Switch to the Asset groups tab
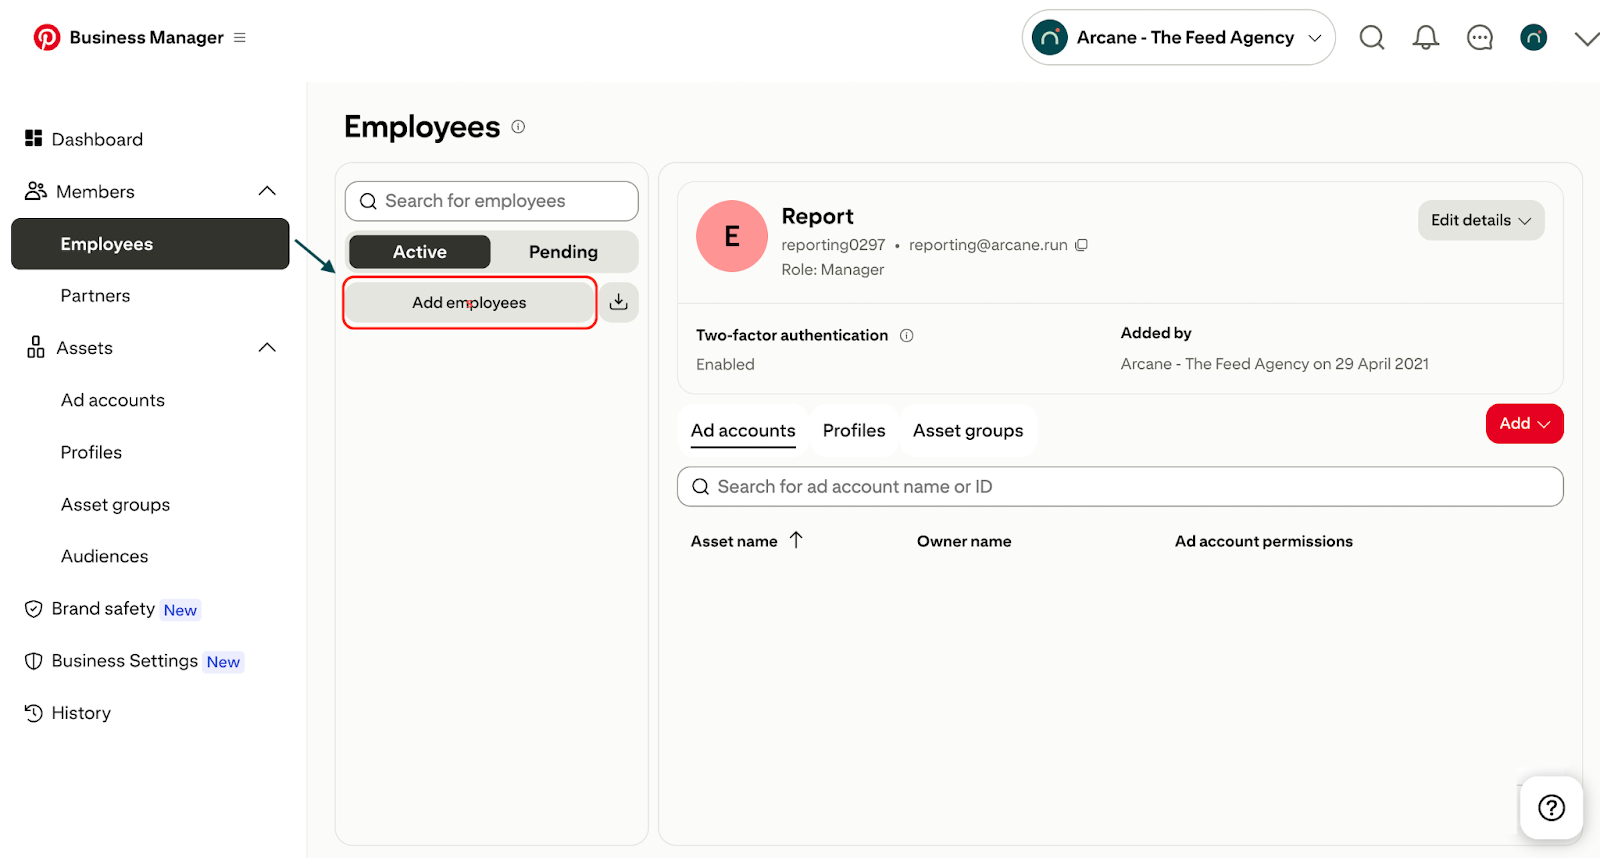 point(967,431)
